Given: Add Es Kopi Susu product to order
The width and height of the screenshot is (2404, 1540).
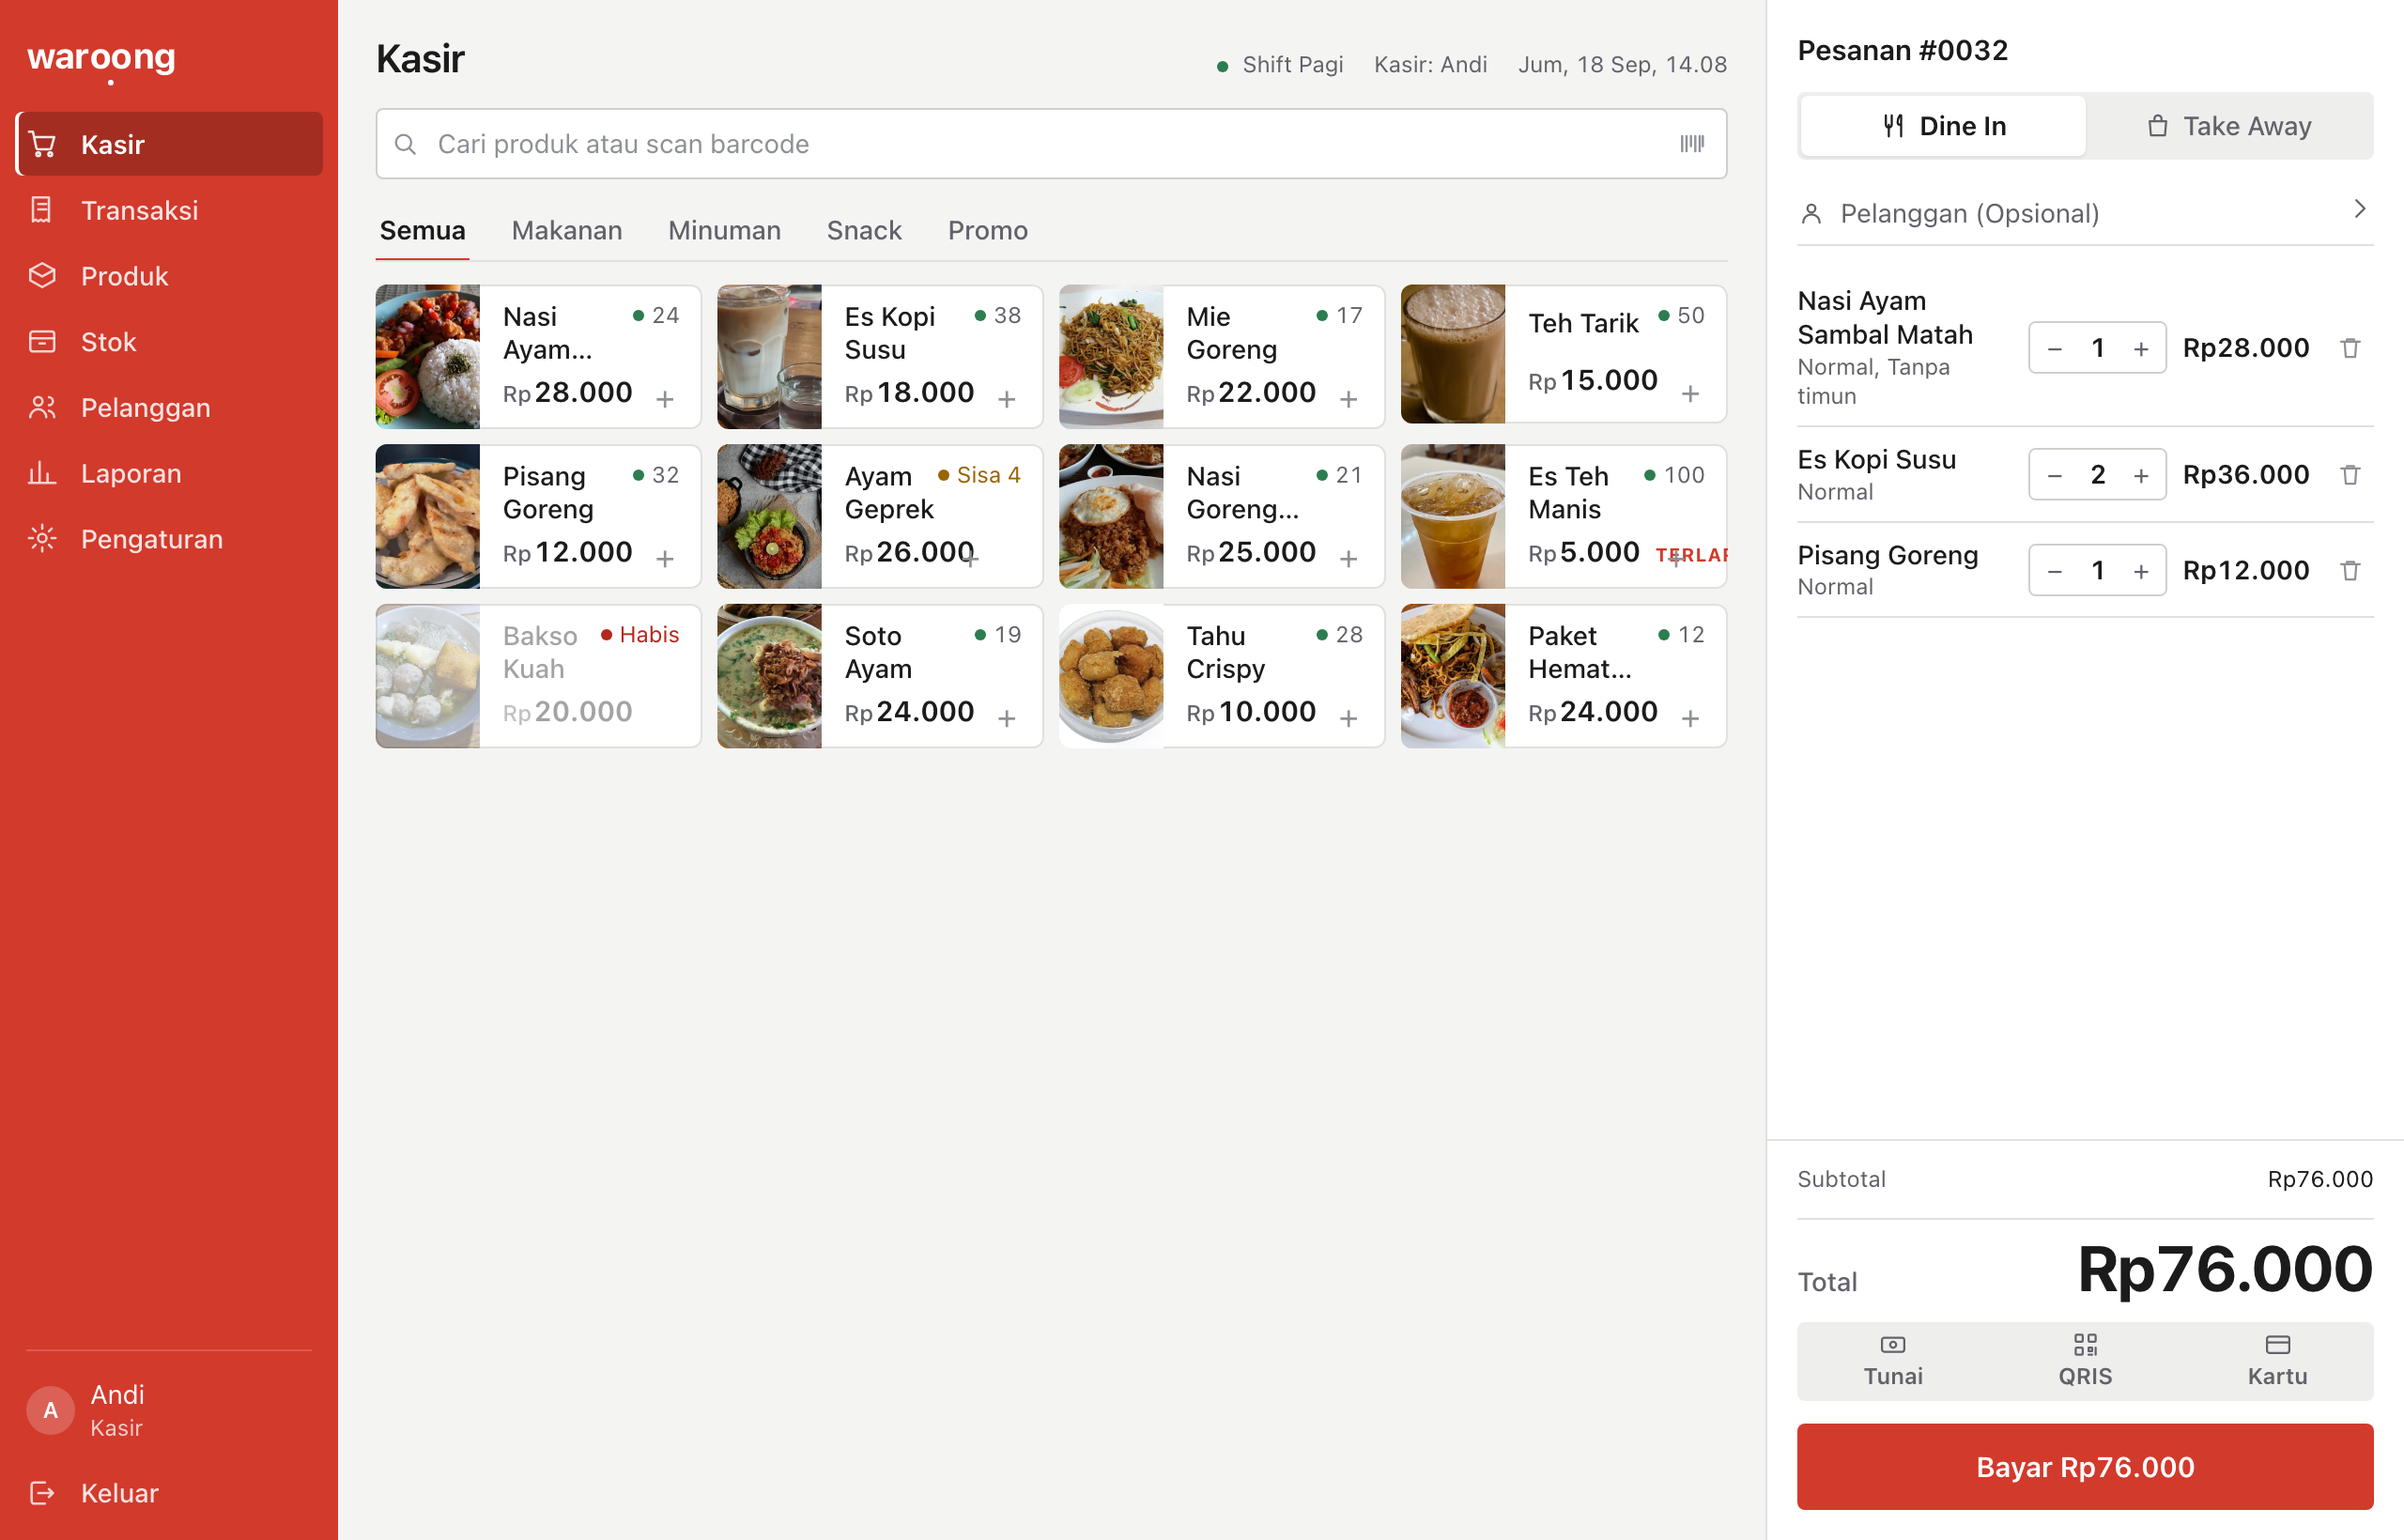Looking at the screenshot, I should click(1007, 399).
